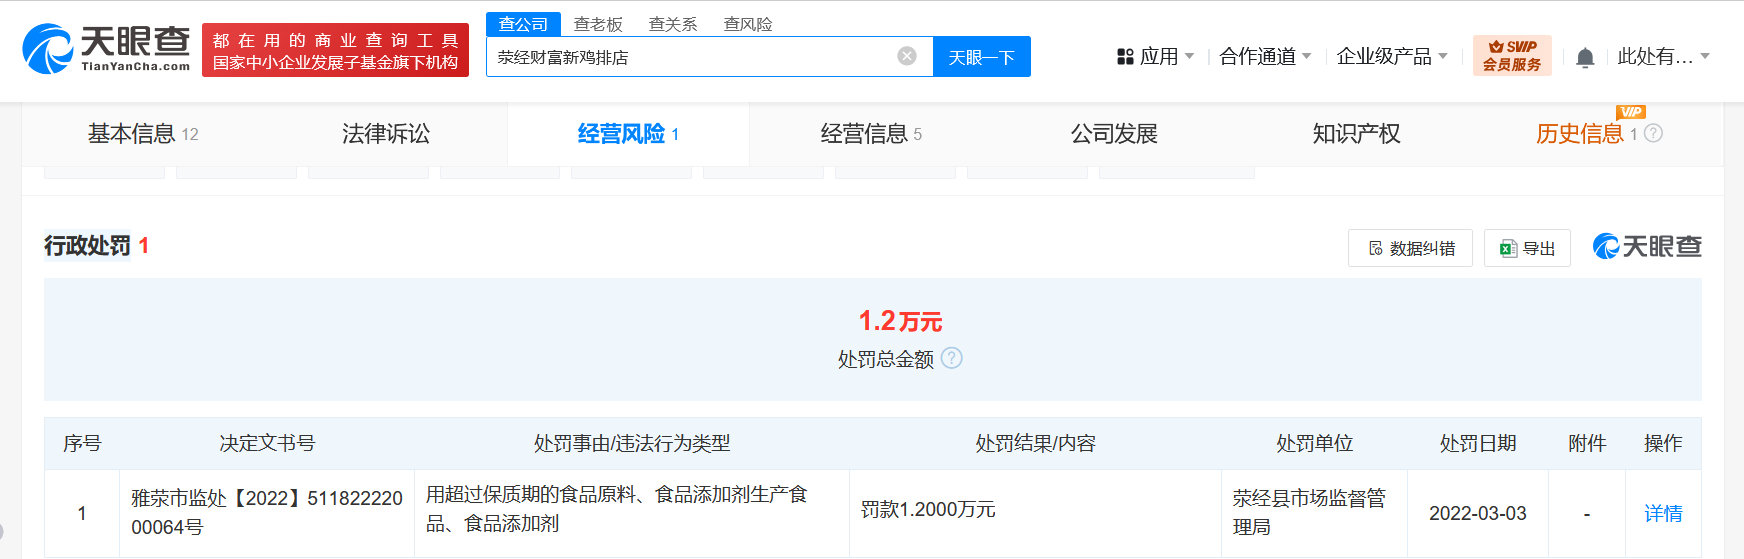Click the 处罚事由/违法行为类型 column header
The height and width of the screenshot is (559, 1744).
pos(632,443)
